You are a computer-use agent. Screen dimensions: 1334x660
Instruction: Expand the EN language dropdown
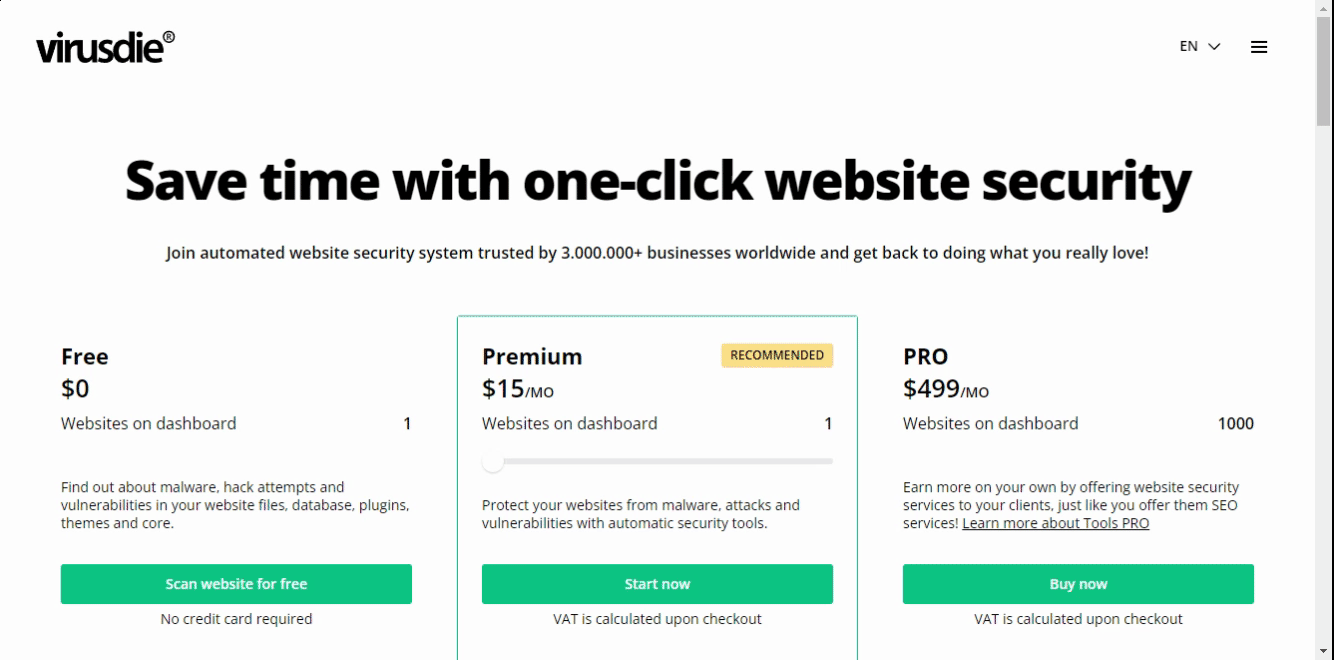click(1200, 46)
